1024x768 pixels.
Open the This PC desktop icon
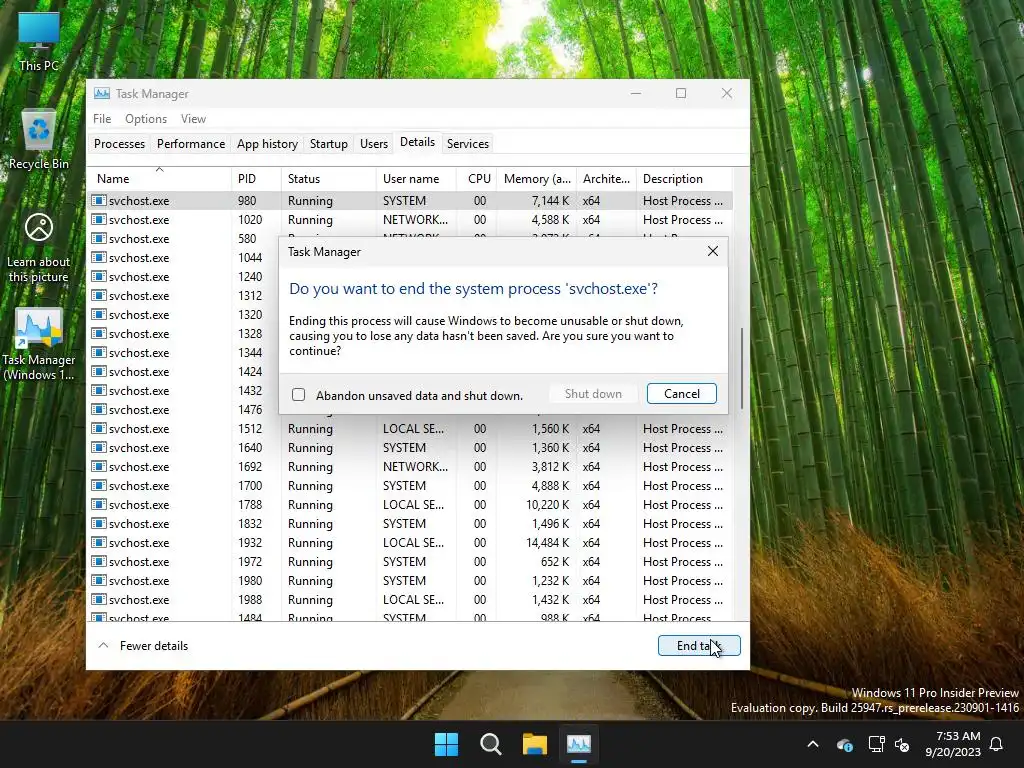39,40
